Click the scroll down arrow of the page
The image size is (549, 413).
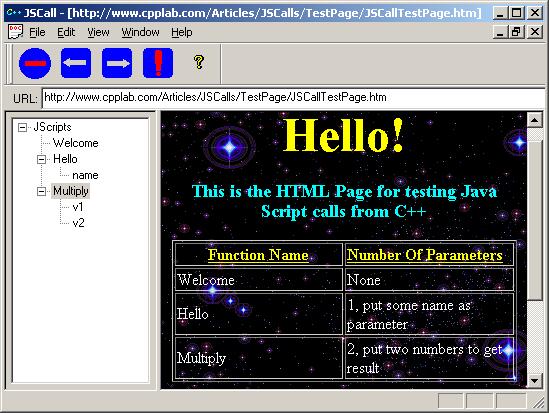tap(534, 380)
